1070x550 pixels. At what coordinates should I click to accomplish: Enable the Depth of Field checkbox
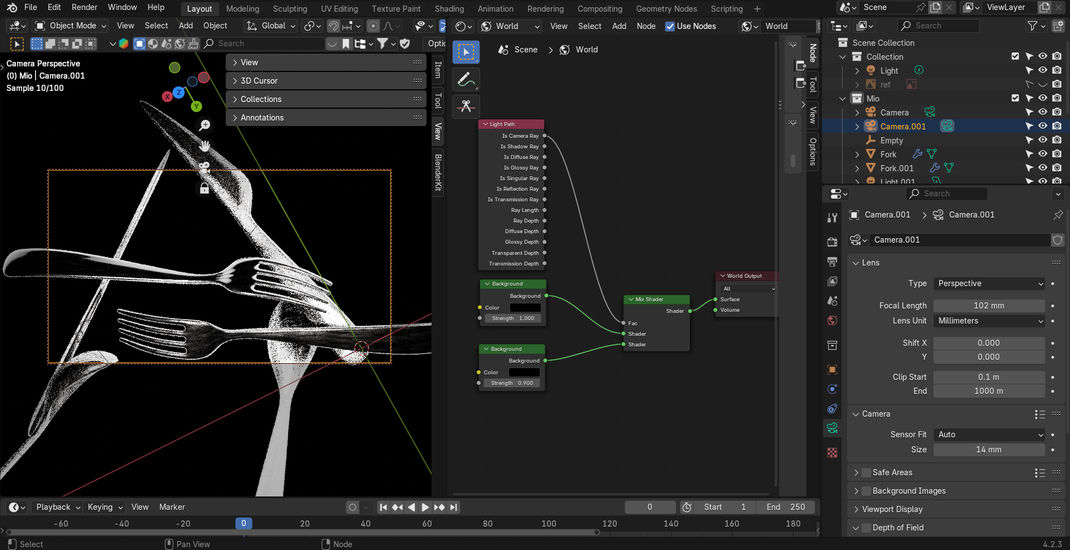click(x=866, y=527)
